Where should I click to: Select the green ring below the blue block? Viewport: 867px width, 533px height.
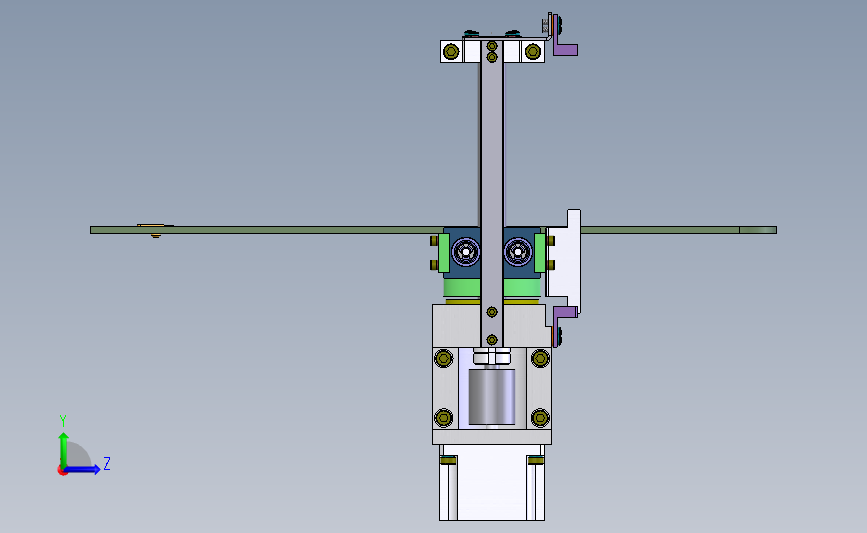pyautogui.click(x=462, y=289)
